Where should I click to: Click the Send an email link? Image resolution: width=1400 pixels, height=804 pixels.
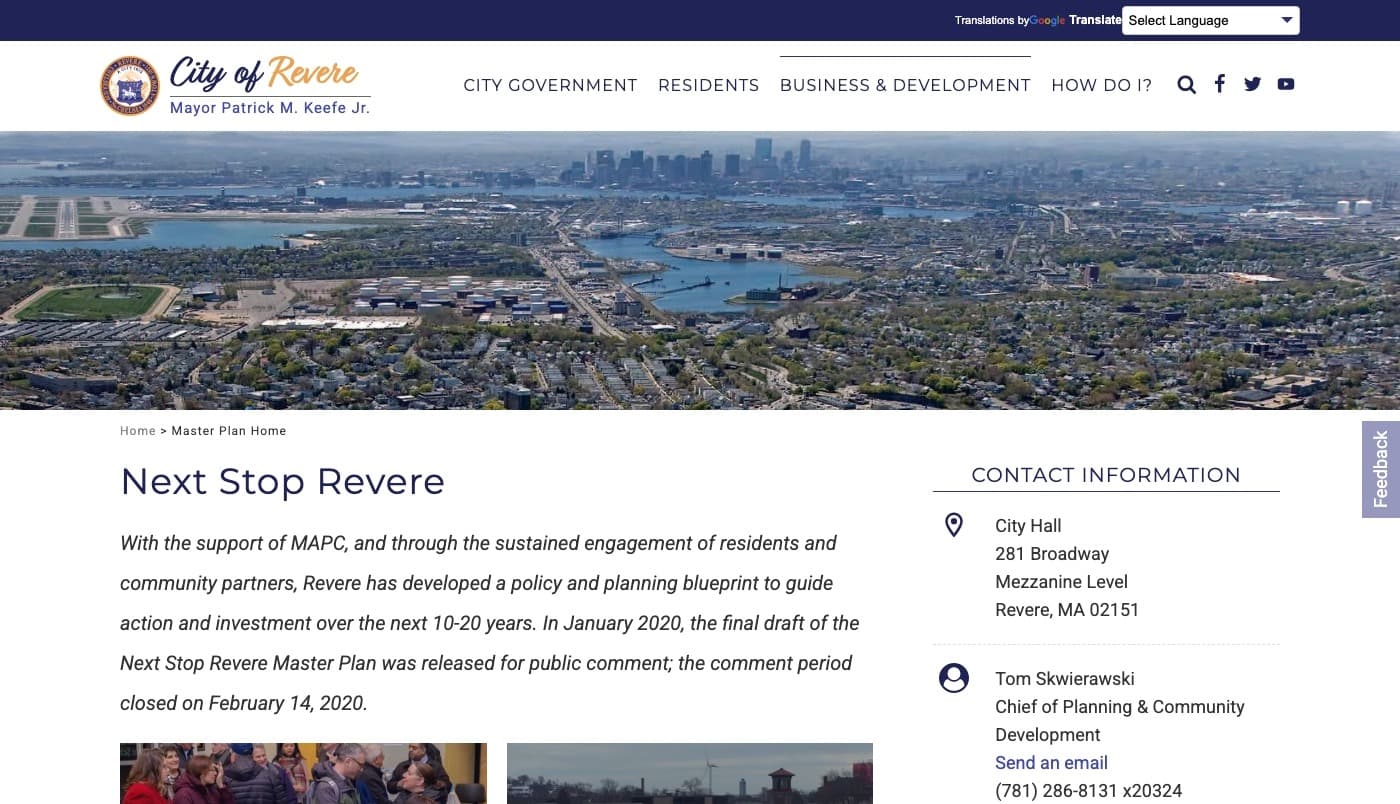1051,762
